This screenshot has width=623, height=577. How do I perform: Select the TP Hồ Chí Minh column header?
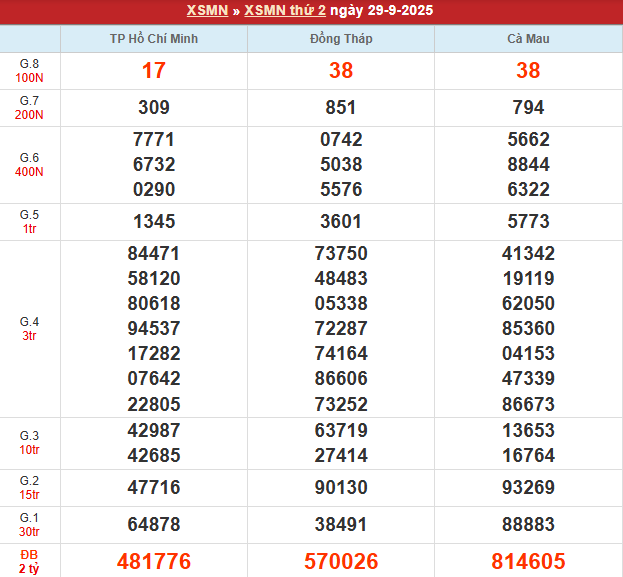coord(154,39)
